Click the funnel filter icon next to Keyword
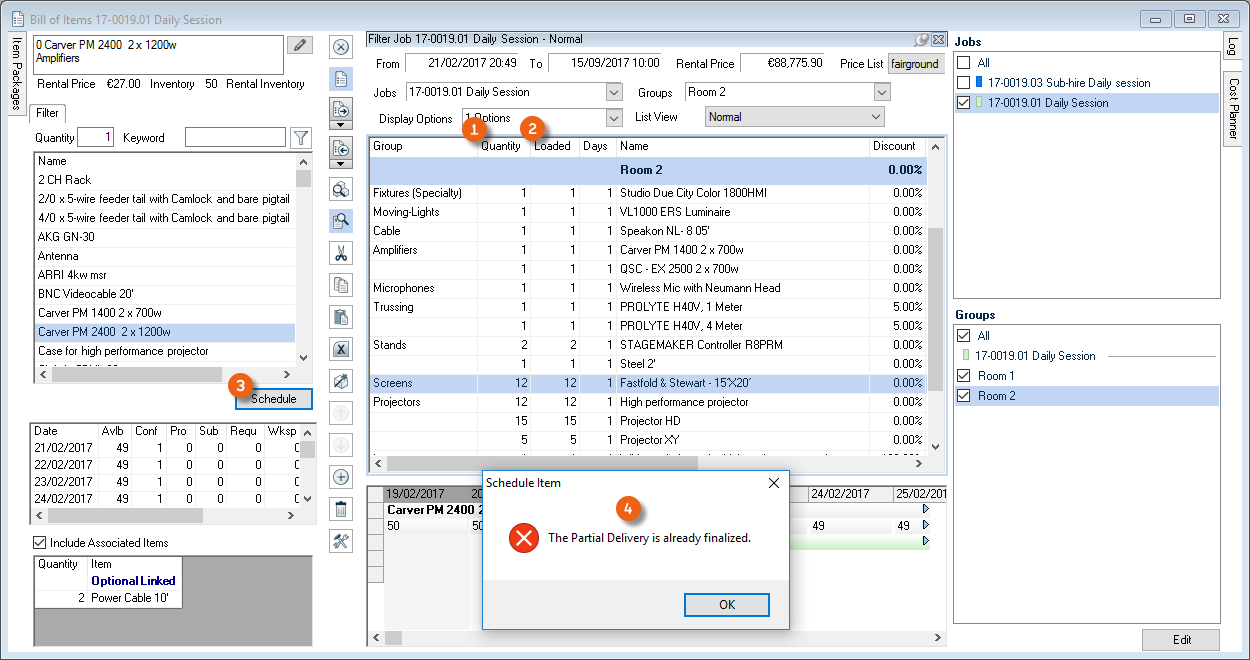This screenshot has height=660, width=1250. click(300, 138)
